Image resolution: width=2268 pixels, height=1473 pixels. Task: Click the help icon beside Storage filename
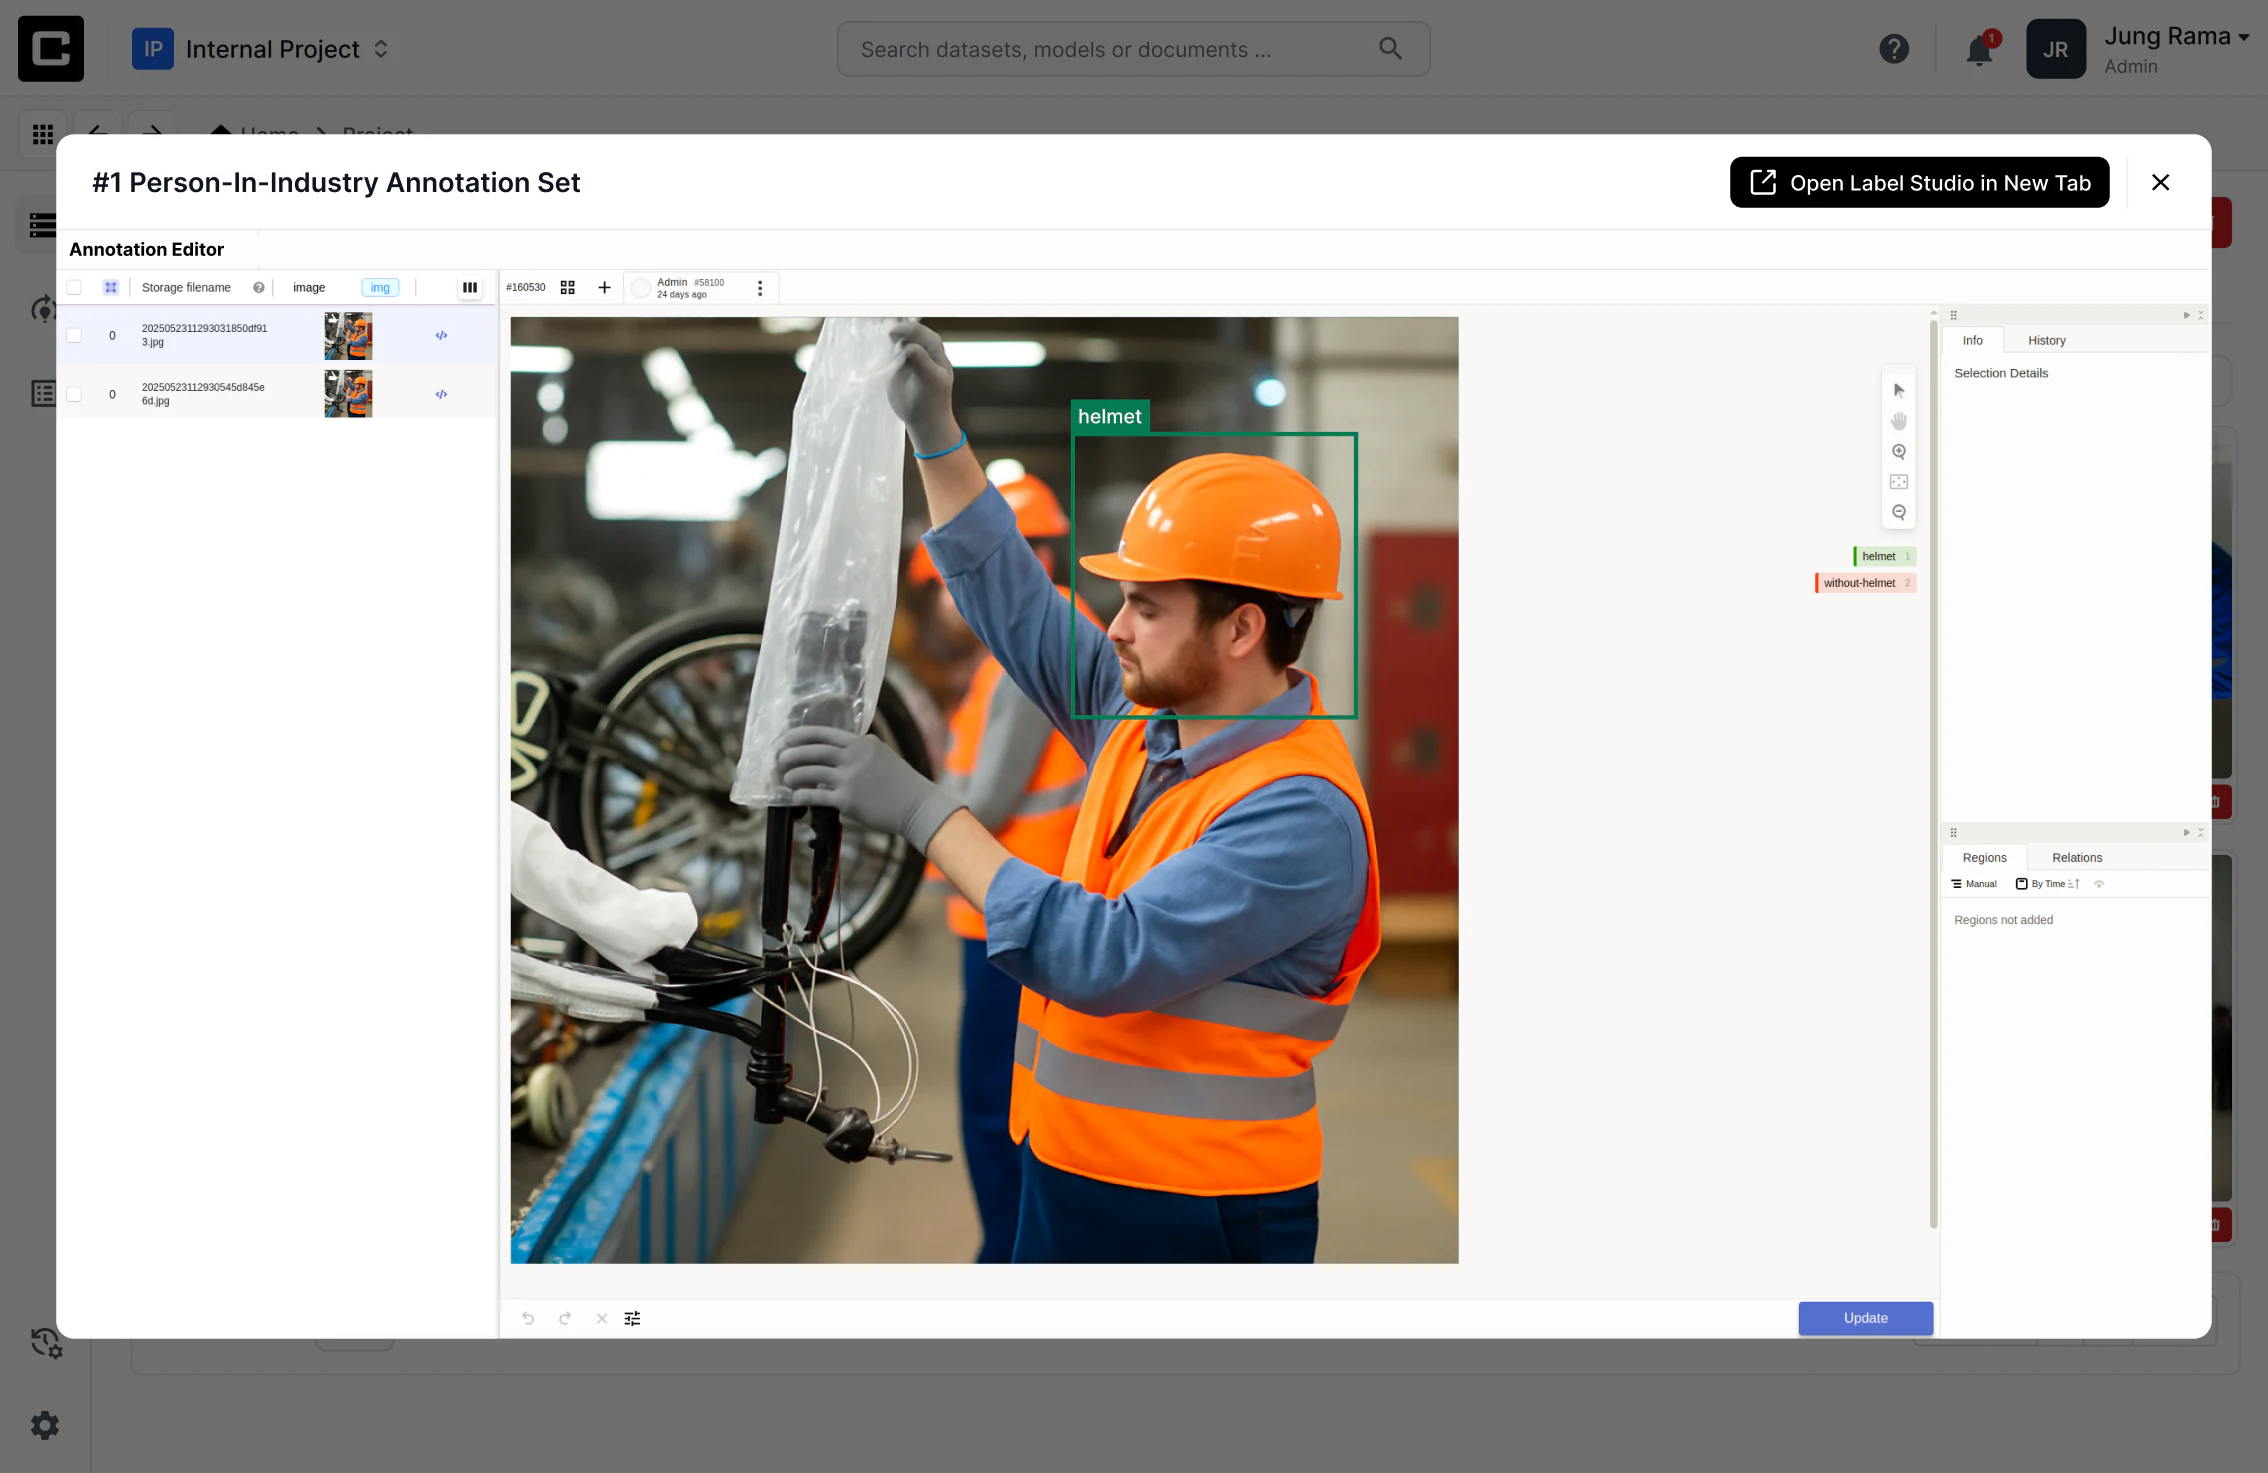pyautogui.click(x=258, y=287)
